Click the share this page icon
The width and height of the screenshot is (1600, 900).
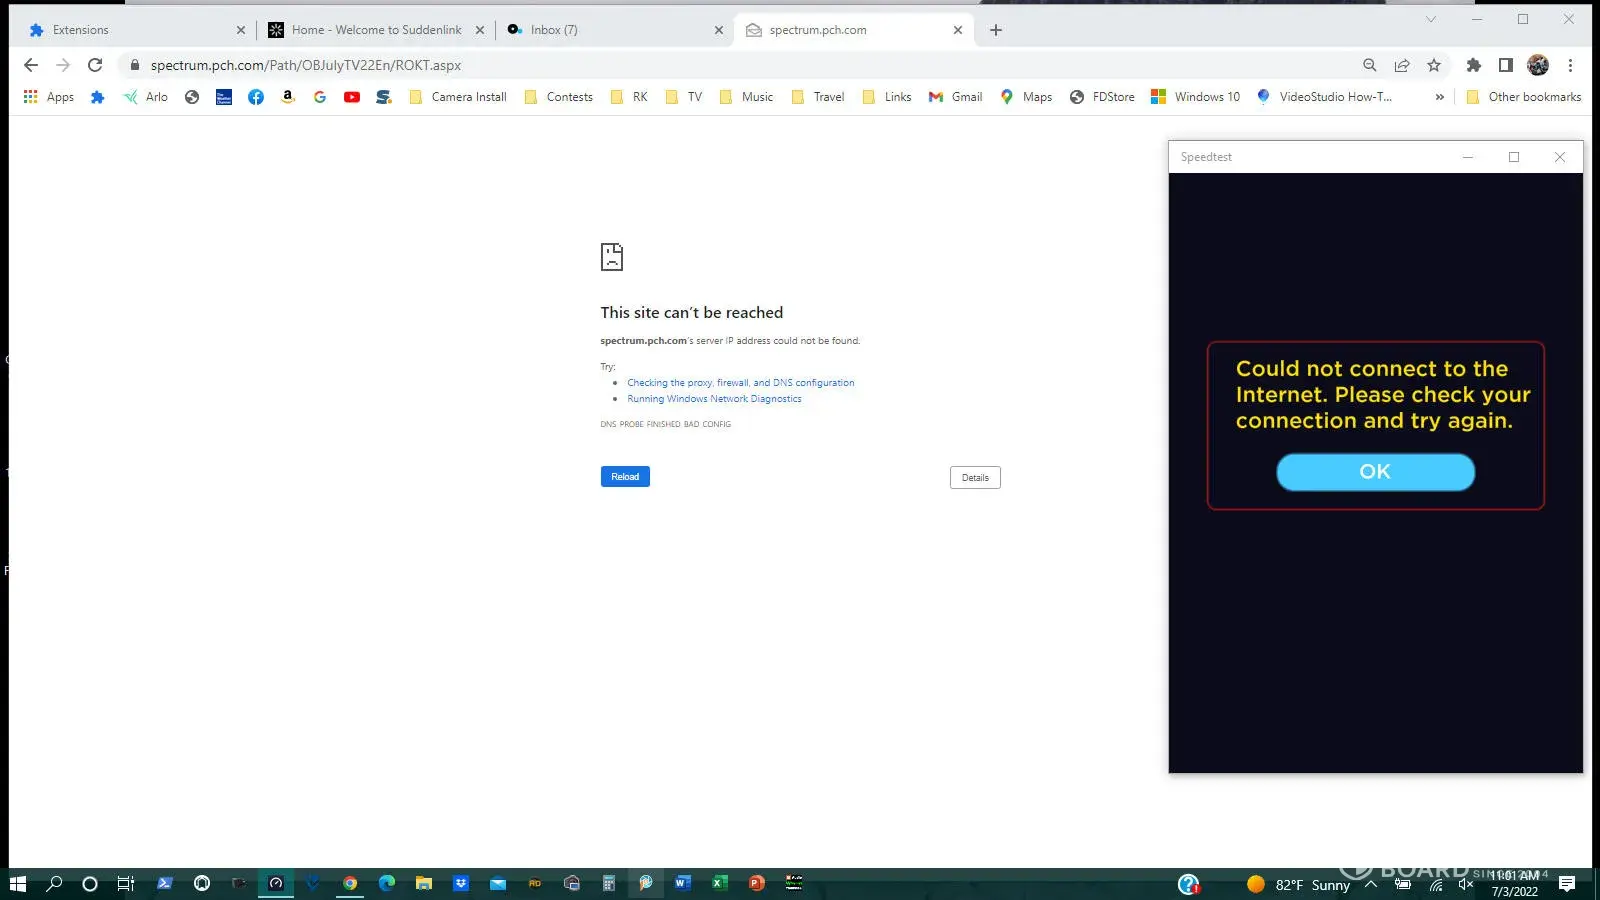point(1402,65)
